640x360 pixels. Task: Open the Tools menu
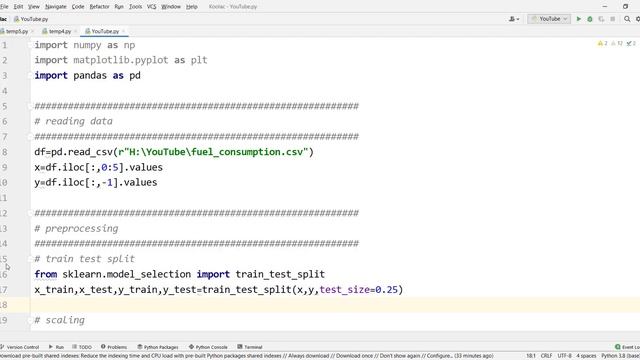136,7
